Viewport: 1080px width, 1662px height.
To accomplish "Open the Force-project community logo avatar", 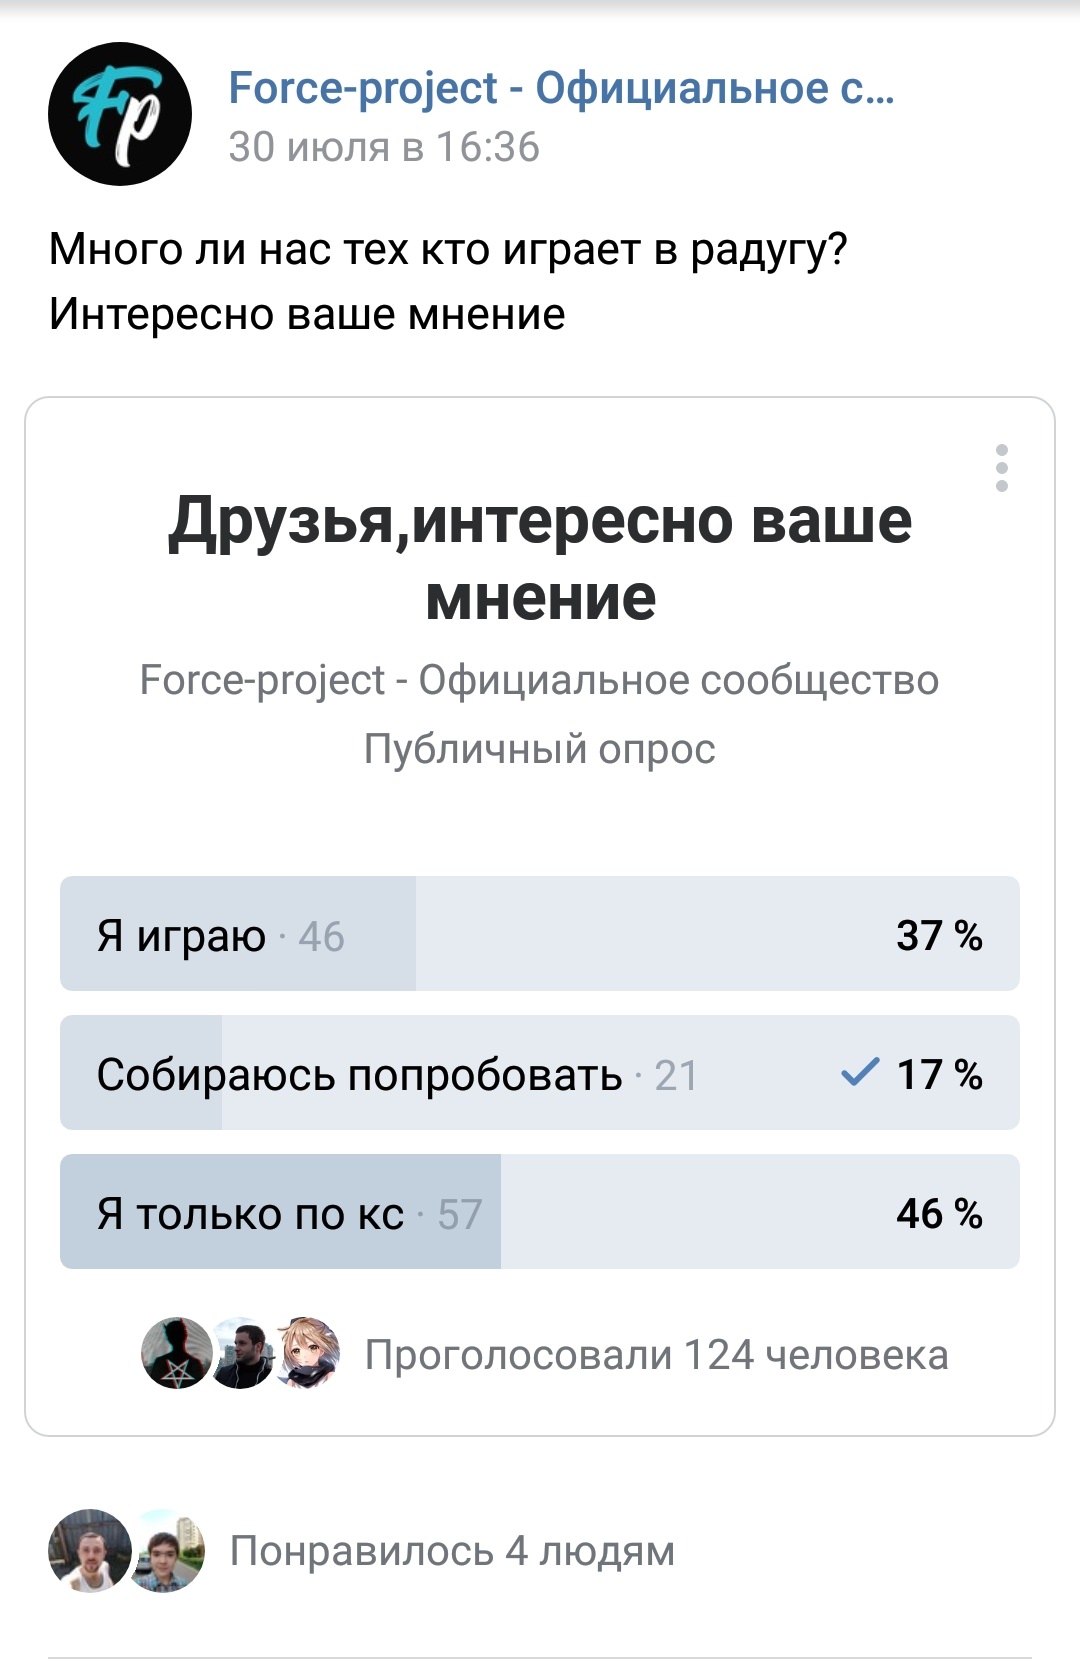I will pos(120,114).
